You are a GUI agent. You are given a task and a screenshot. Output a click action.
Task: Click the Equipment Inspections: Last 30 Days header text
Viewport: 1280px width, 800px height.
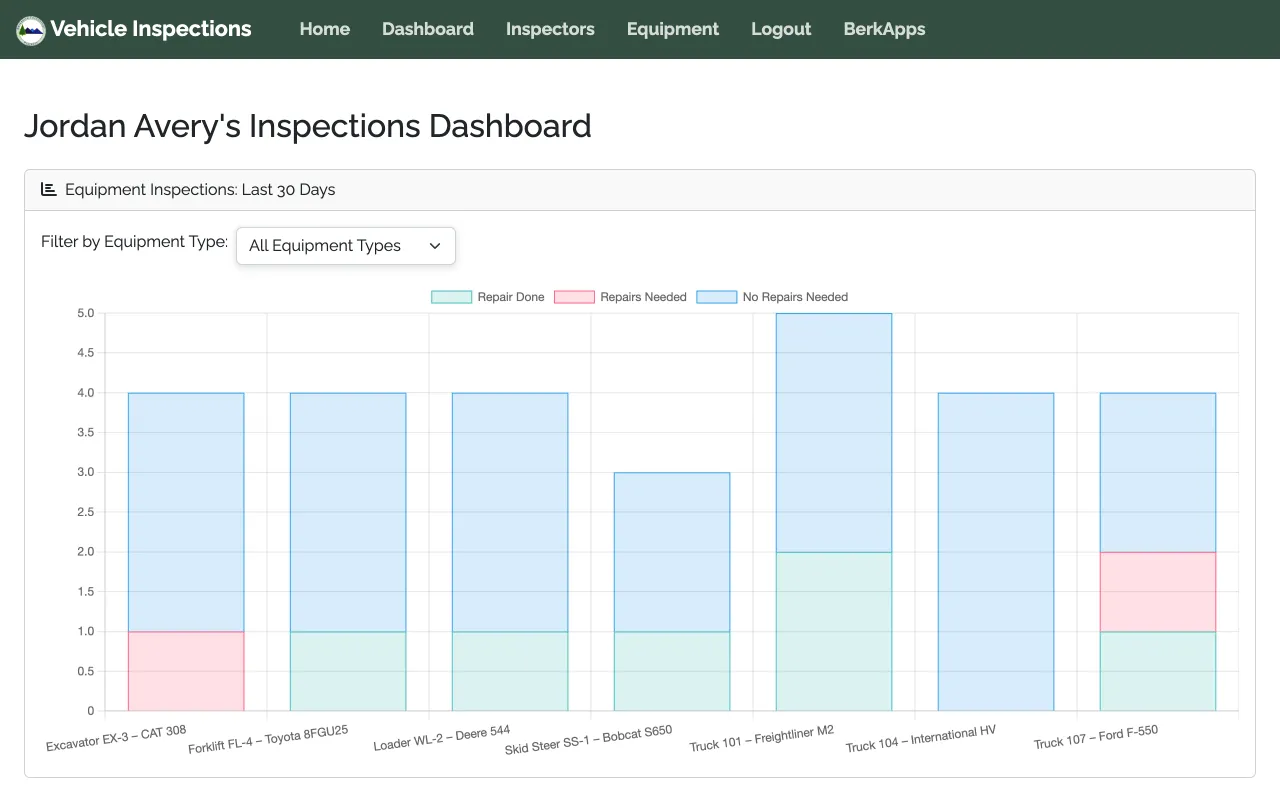200,189
